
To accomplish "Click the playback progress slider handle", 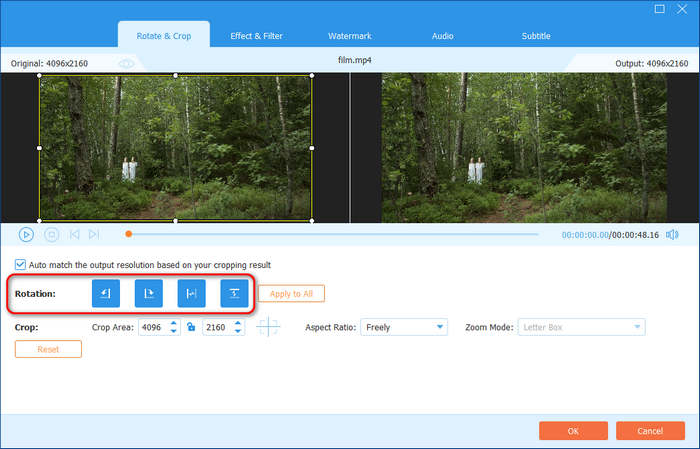I will coord(128,234).
